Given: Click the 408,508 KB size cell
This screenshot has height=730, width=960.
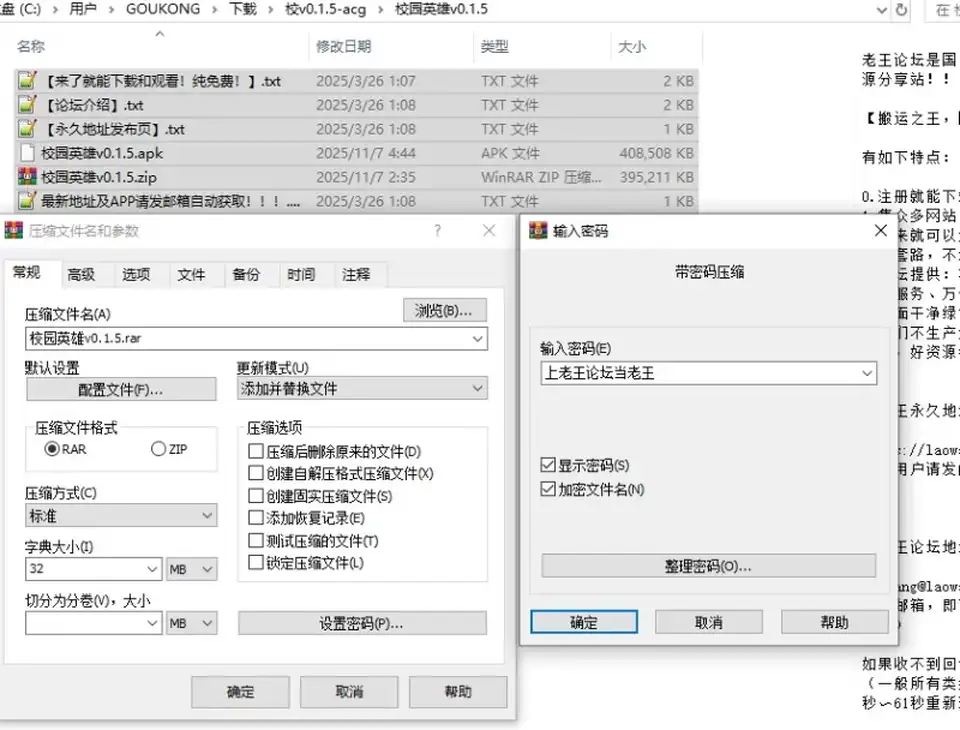Looking at the screenshot, I should point(656,153).
